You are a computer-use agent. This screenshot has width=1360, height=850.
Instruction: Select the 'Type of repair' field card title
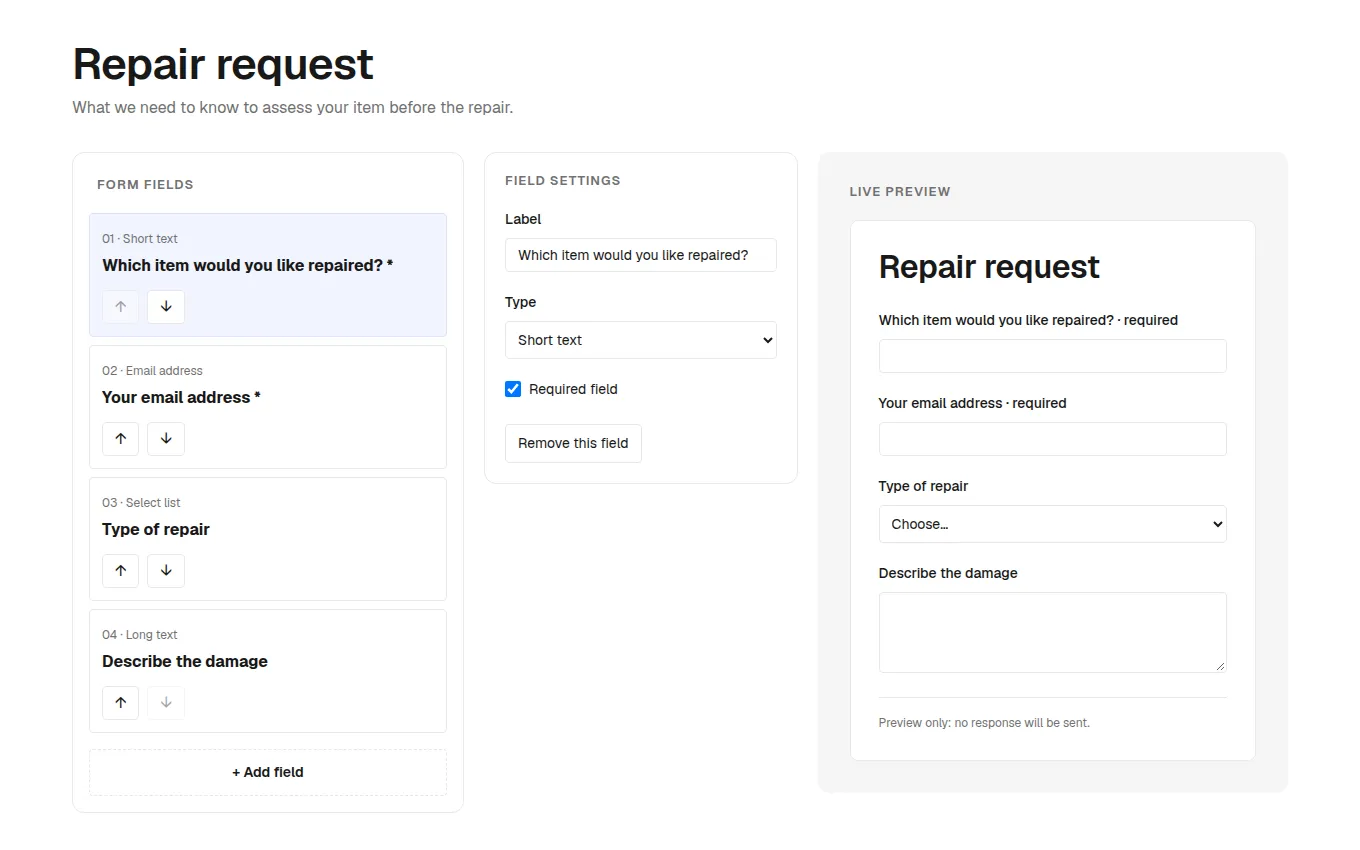click(x=156, y=529)
